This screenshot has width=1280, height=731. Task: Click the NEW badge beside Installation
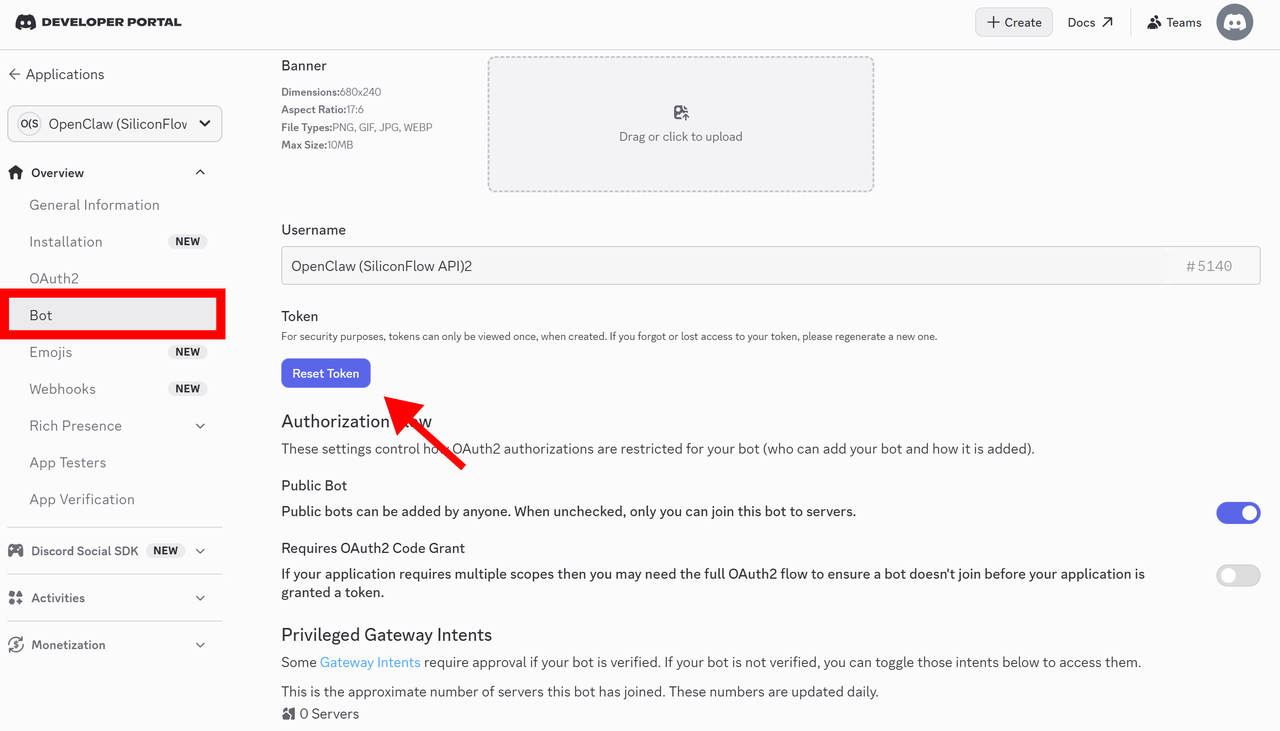[188, 242]
